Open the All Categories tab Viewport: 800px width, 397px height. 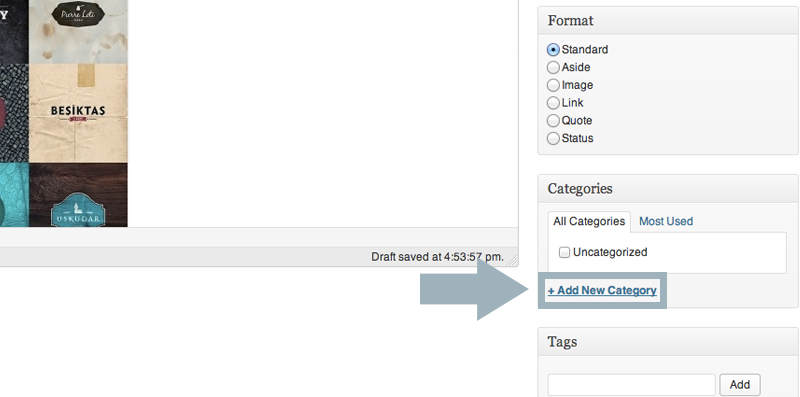pos(589,221)
